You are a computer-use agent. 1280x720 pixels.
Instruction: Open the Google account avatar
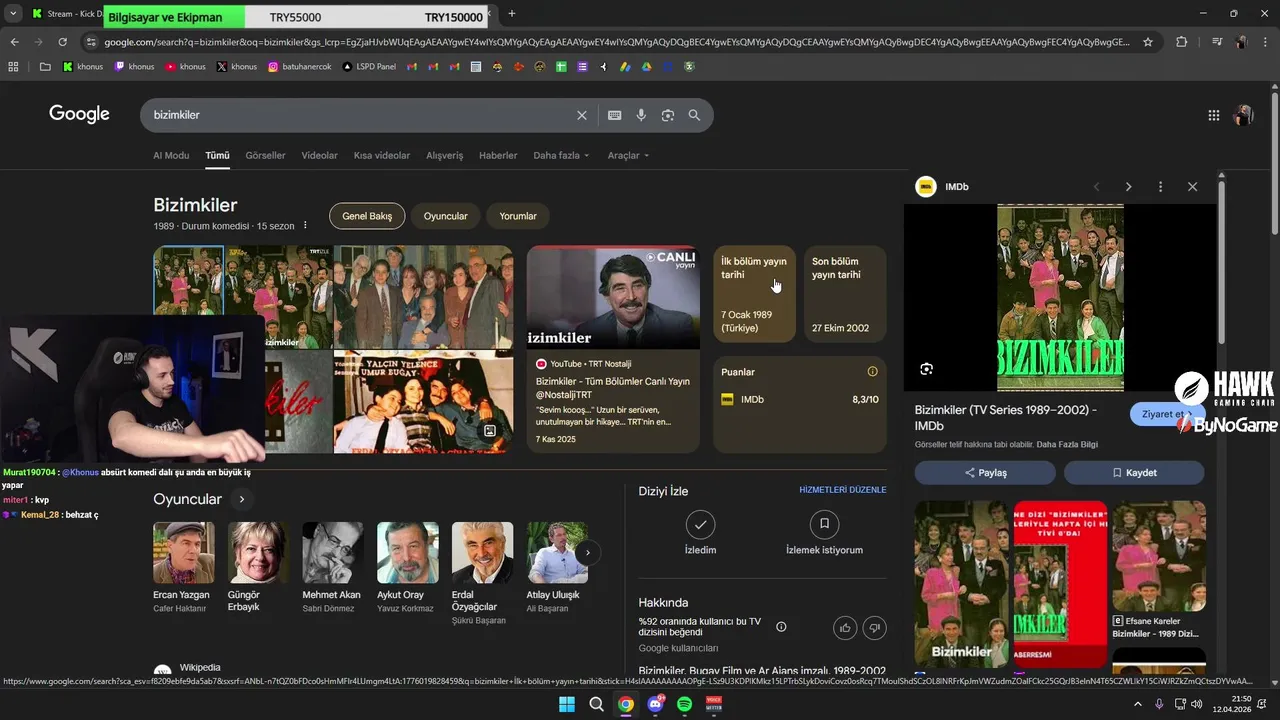click(1244, 115)
